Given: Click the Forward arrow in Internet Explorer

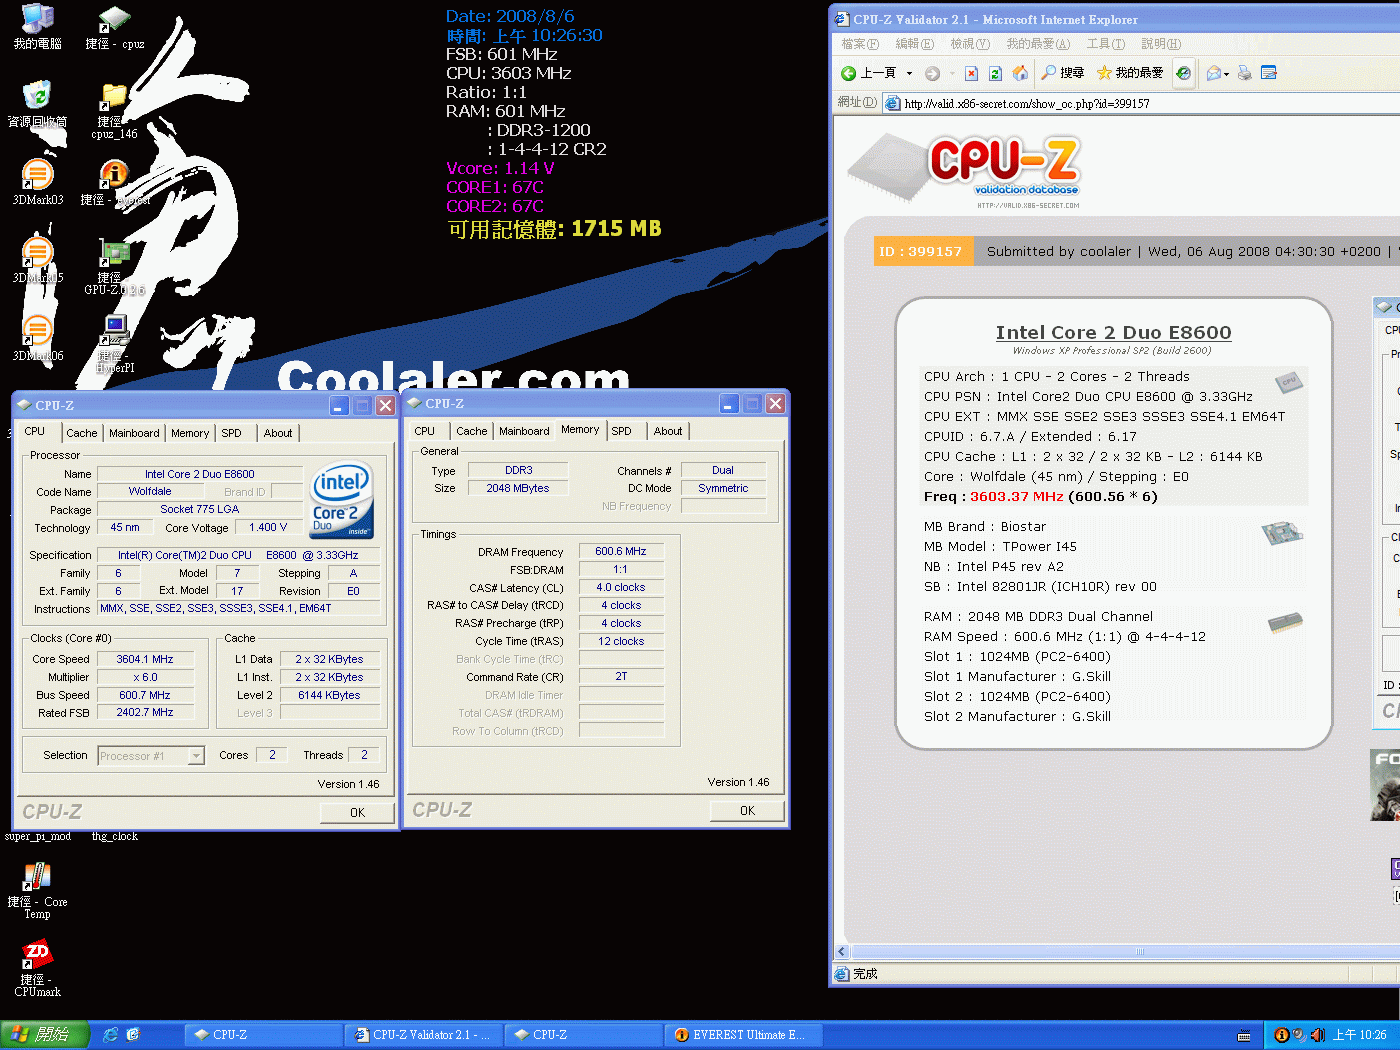Looking at the screenshot, I should (x=932, y=73).
